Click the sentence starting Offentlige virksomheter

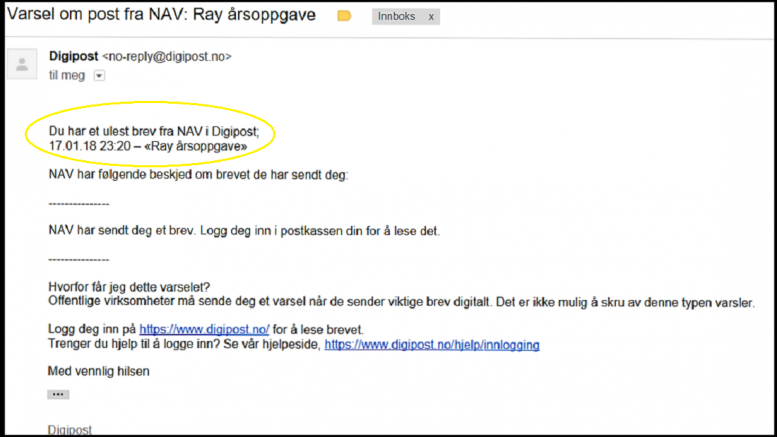(401, 302)
